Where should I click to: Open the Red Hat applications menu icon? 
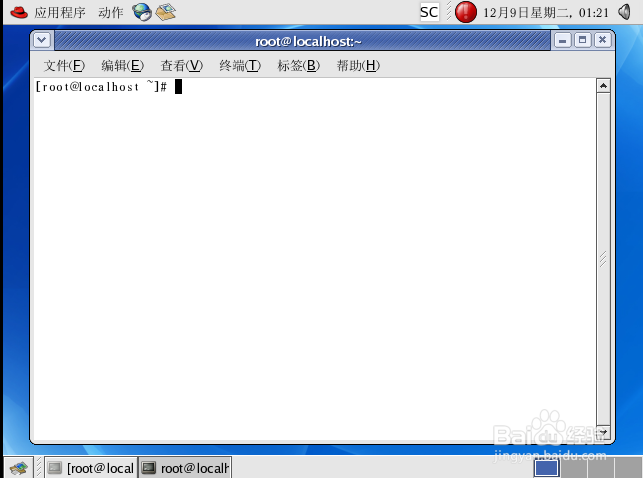coord(19,12)
